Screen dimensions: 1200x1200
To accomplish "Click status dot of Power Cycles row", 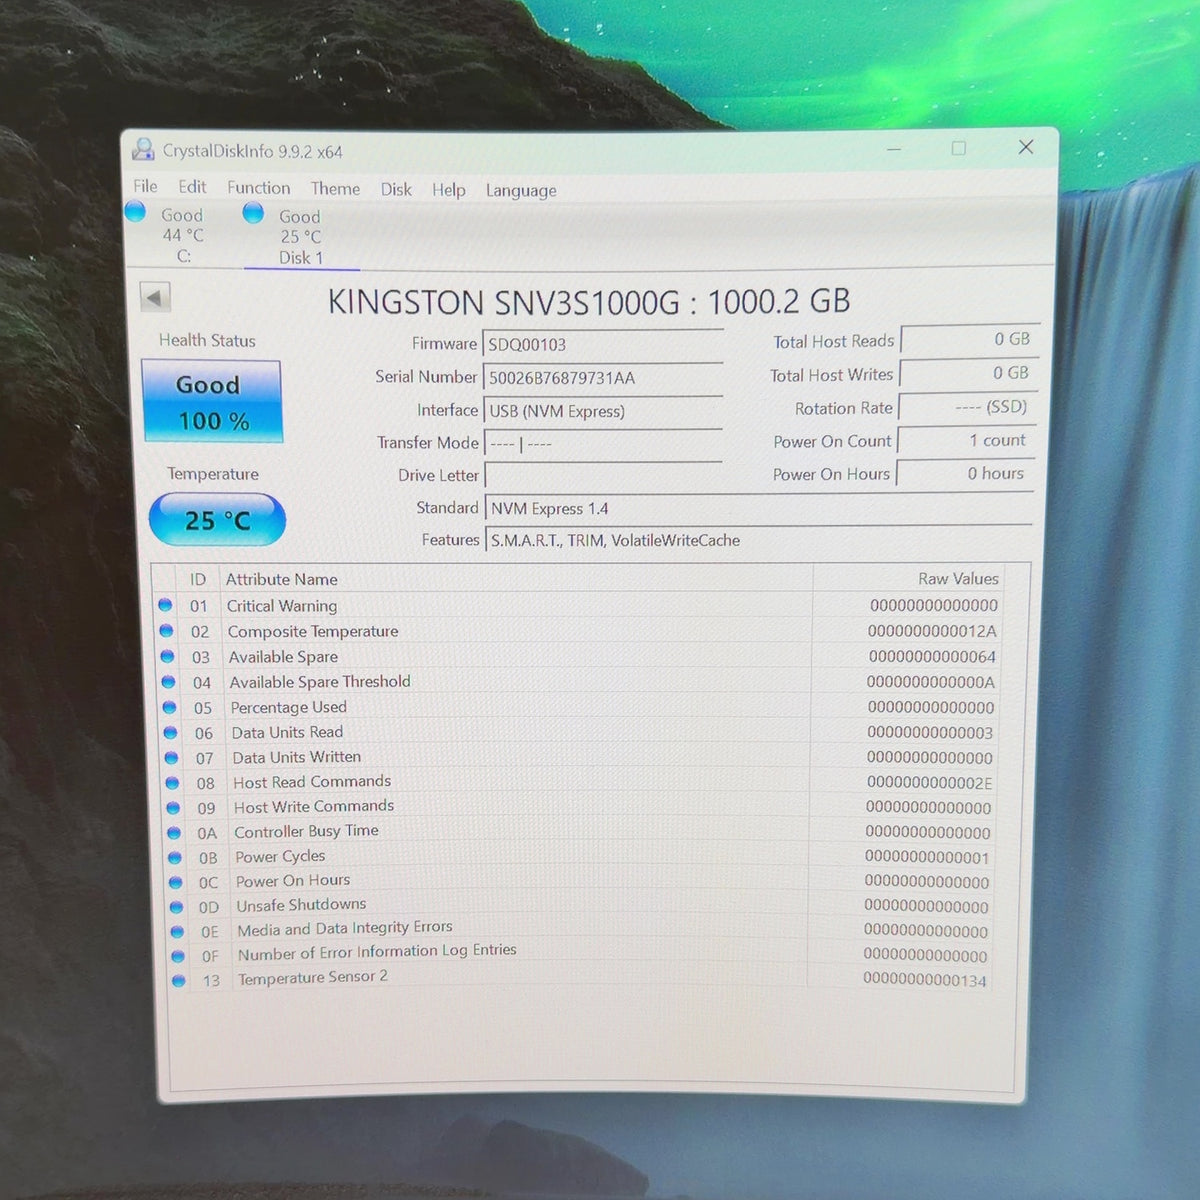I will click(x=175, y=857).
